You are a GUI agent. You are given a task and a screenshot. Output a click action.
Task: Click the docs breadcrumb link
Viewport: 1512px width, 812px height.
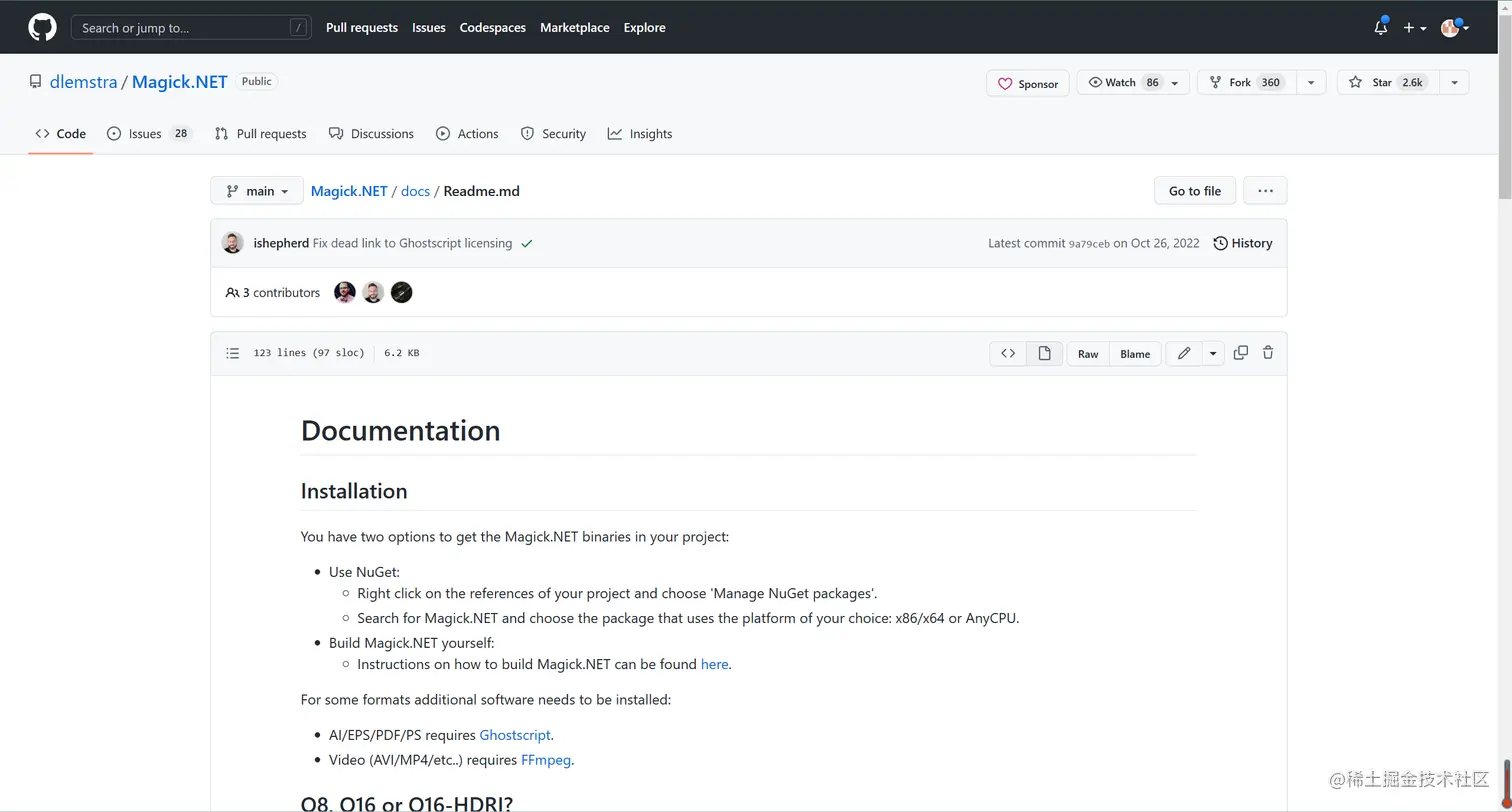(x=415, y=191)
